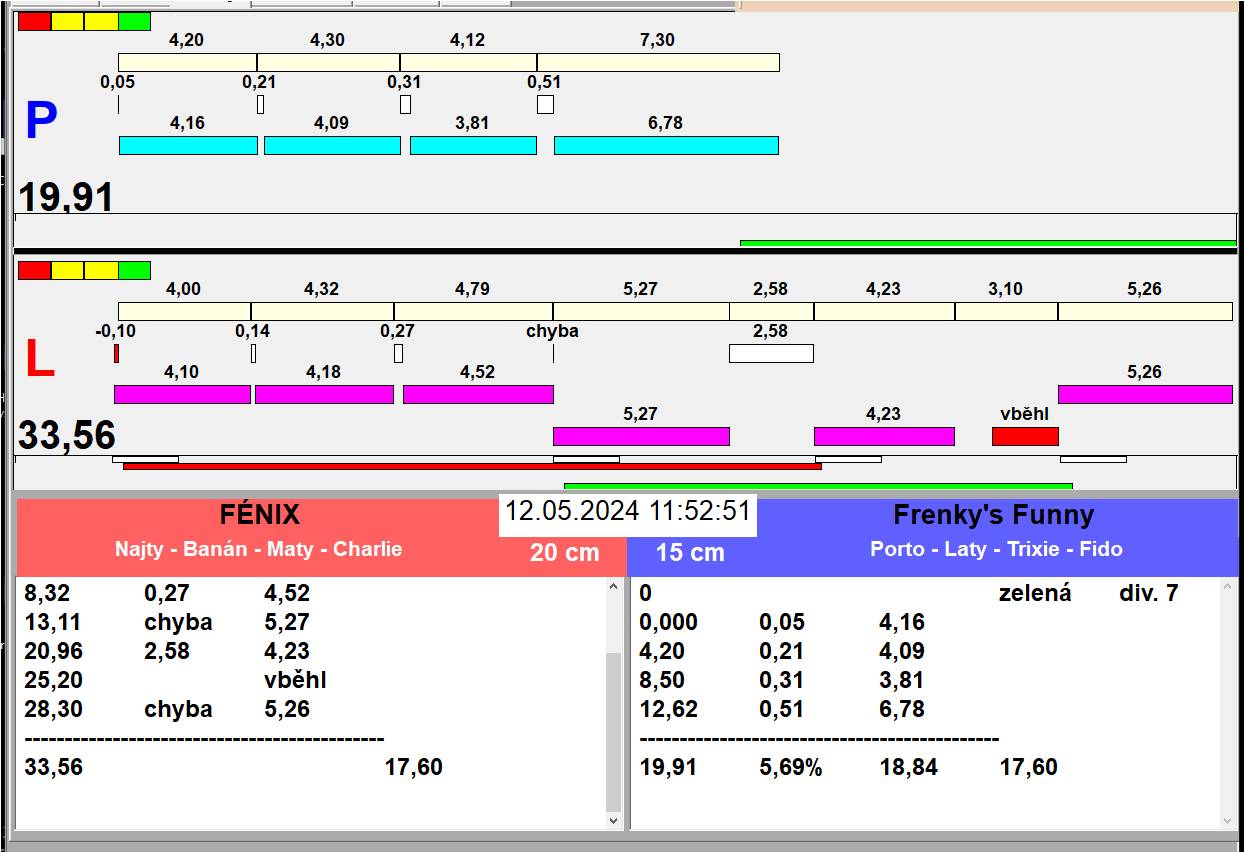Click the Porto - Laty - Trixie - Fido lineup
Viewport: 1244px width, 852px height.
tap(996, 549)
